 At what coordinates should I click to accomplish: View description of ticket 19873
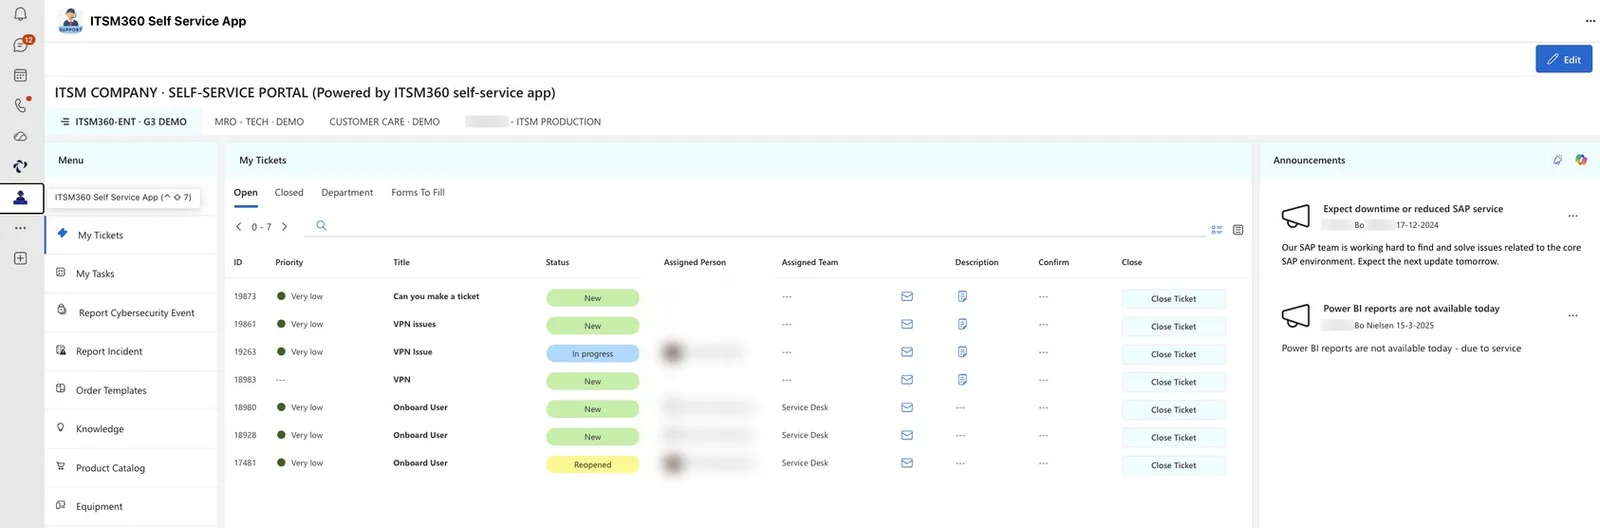(962, 296)
